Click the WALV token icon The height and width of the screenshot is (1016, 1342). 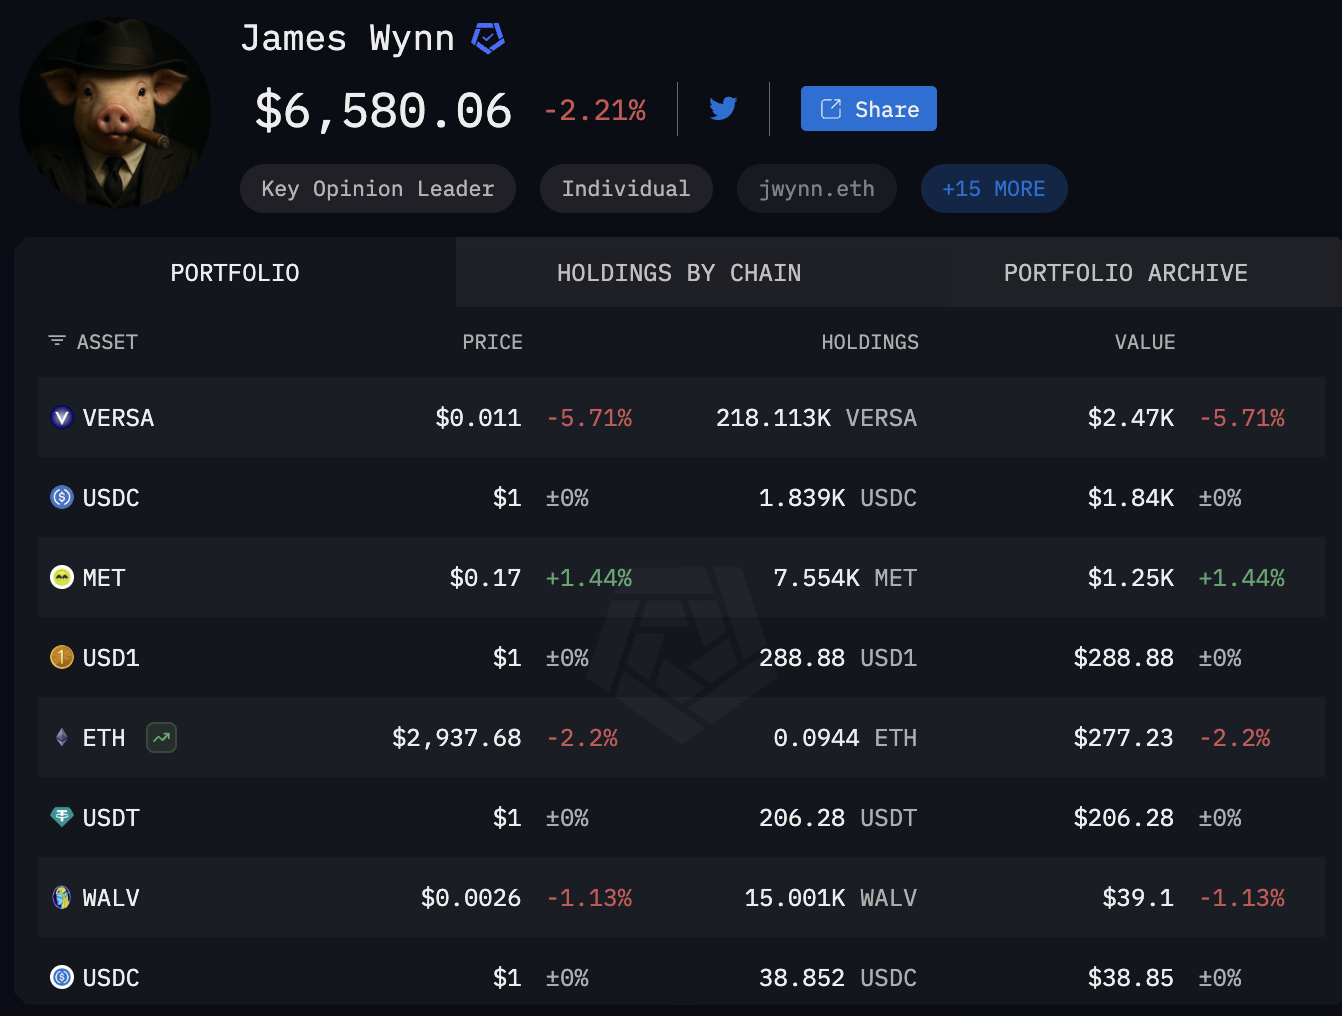click(x=61, y=897)
